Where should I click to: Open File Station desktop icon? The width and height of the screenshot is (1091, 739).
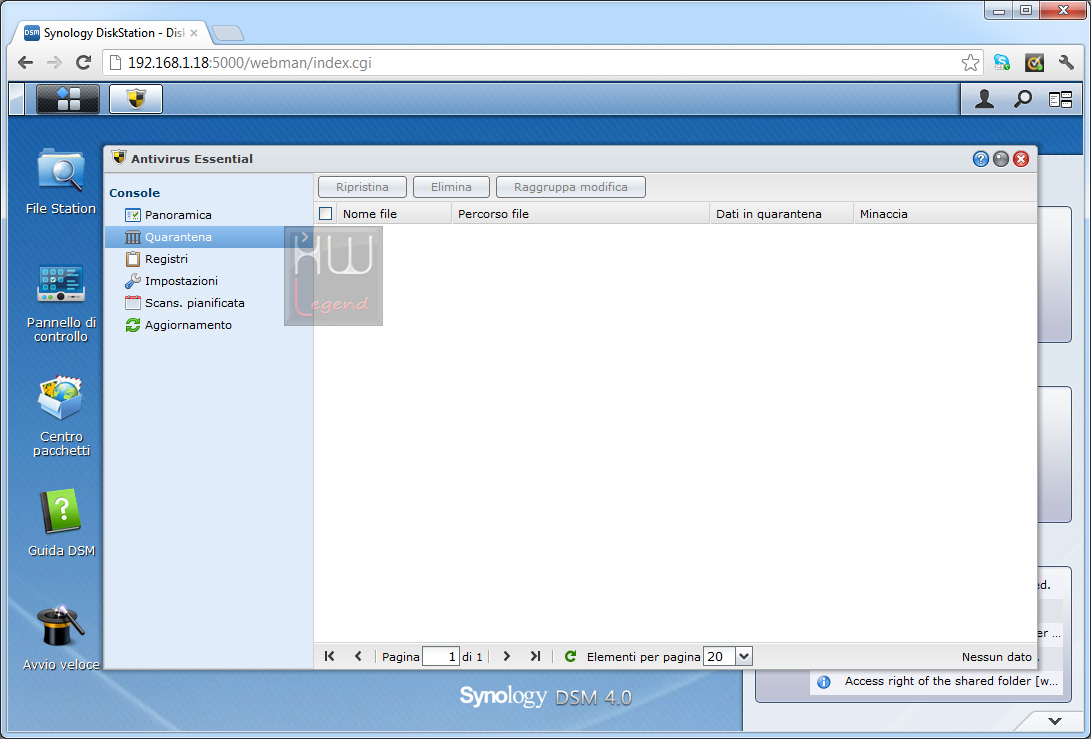[61, 182]
